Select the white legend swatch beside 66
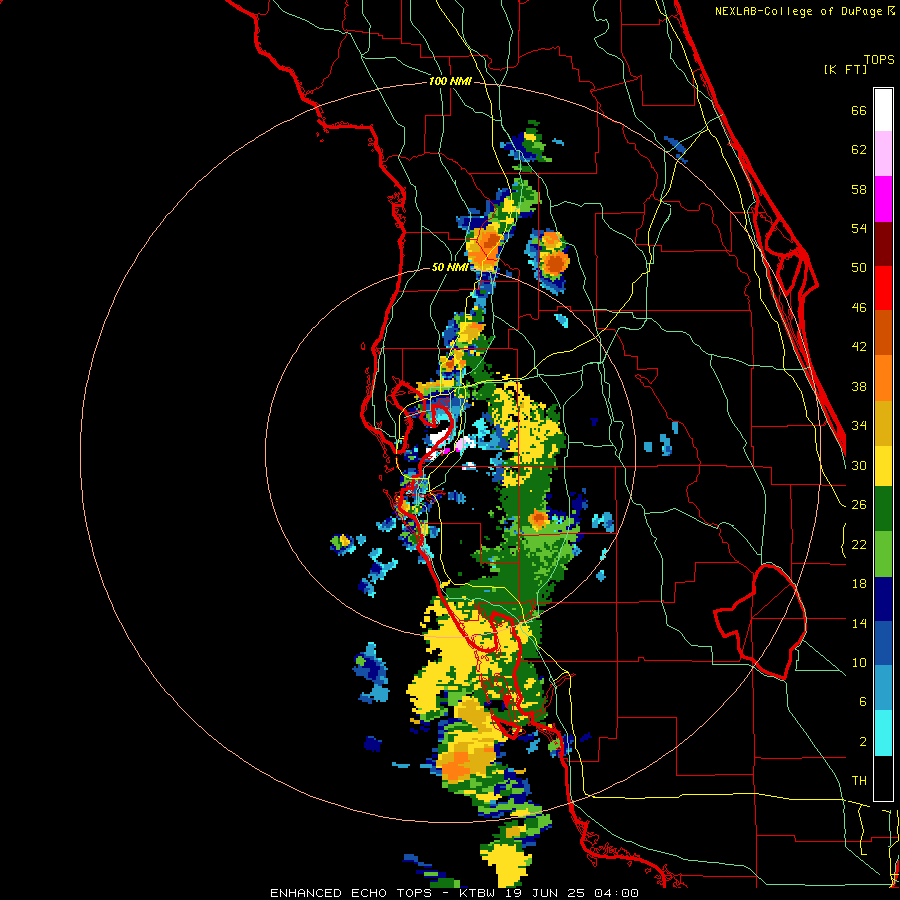The width and height of the screenshot is (900, 900). point(883,110)
